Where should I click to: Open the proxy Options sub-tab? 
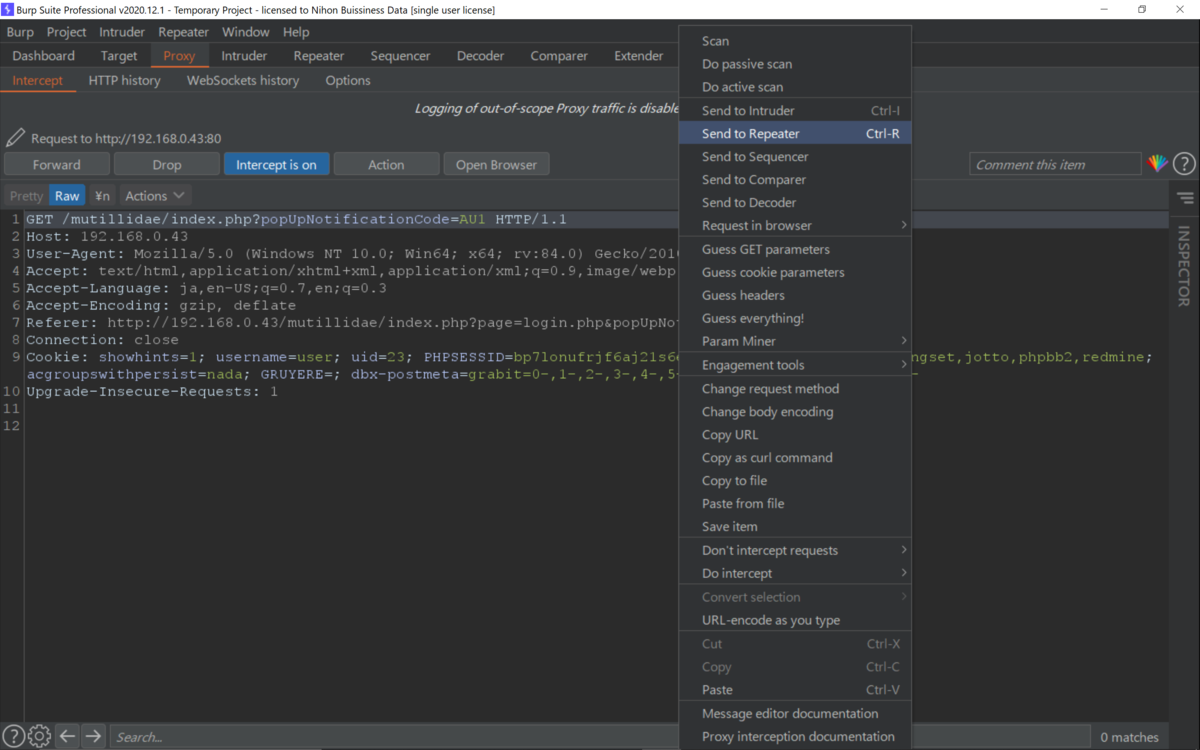pyautogui.click(x=348, y=80)
